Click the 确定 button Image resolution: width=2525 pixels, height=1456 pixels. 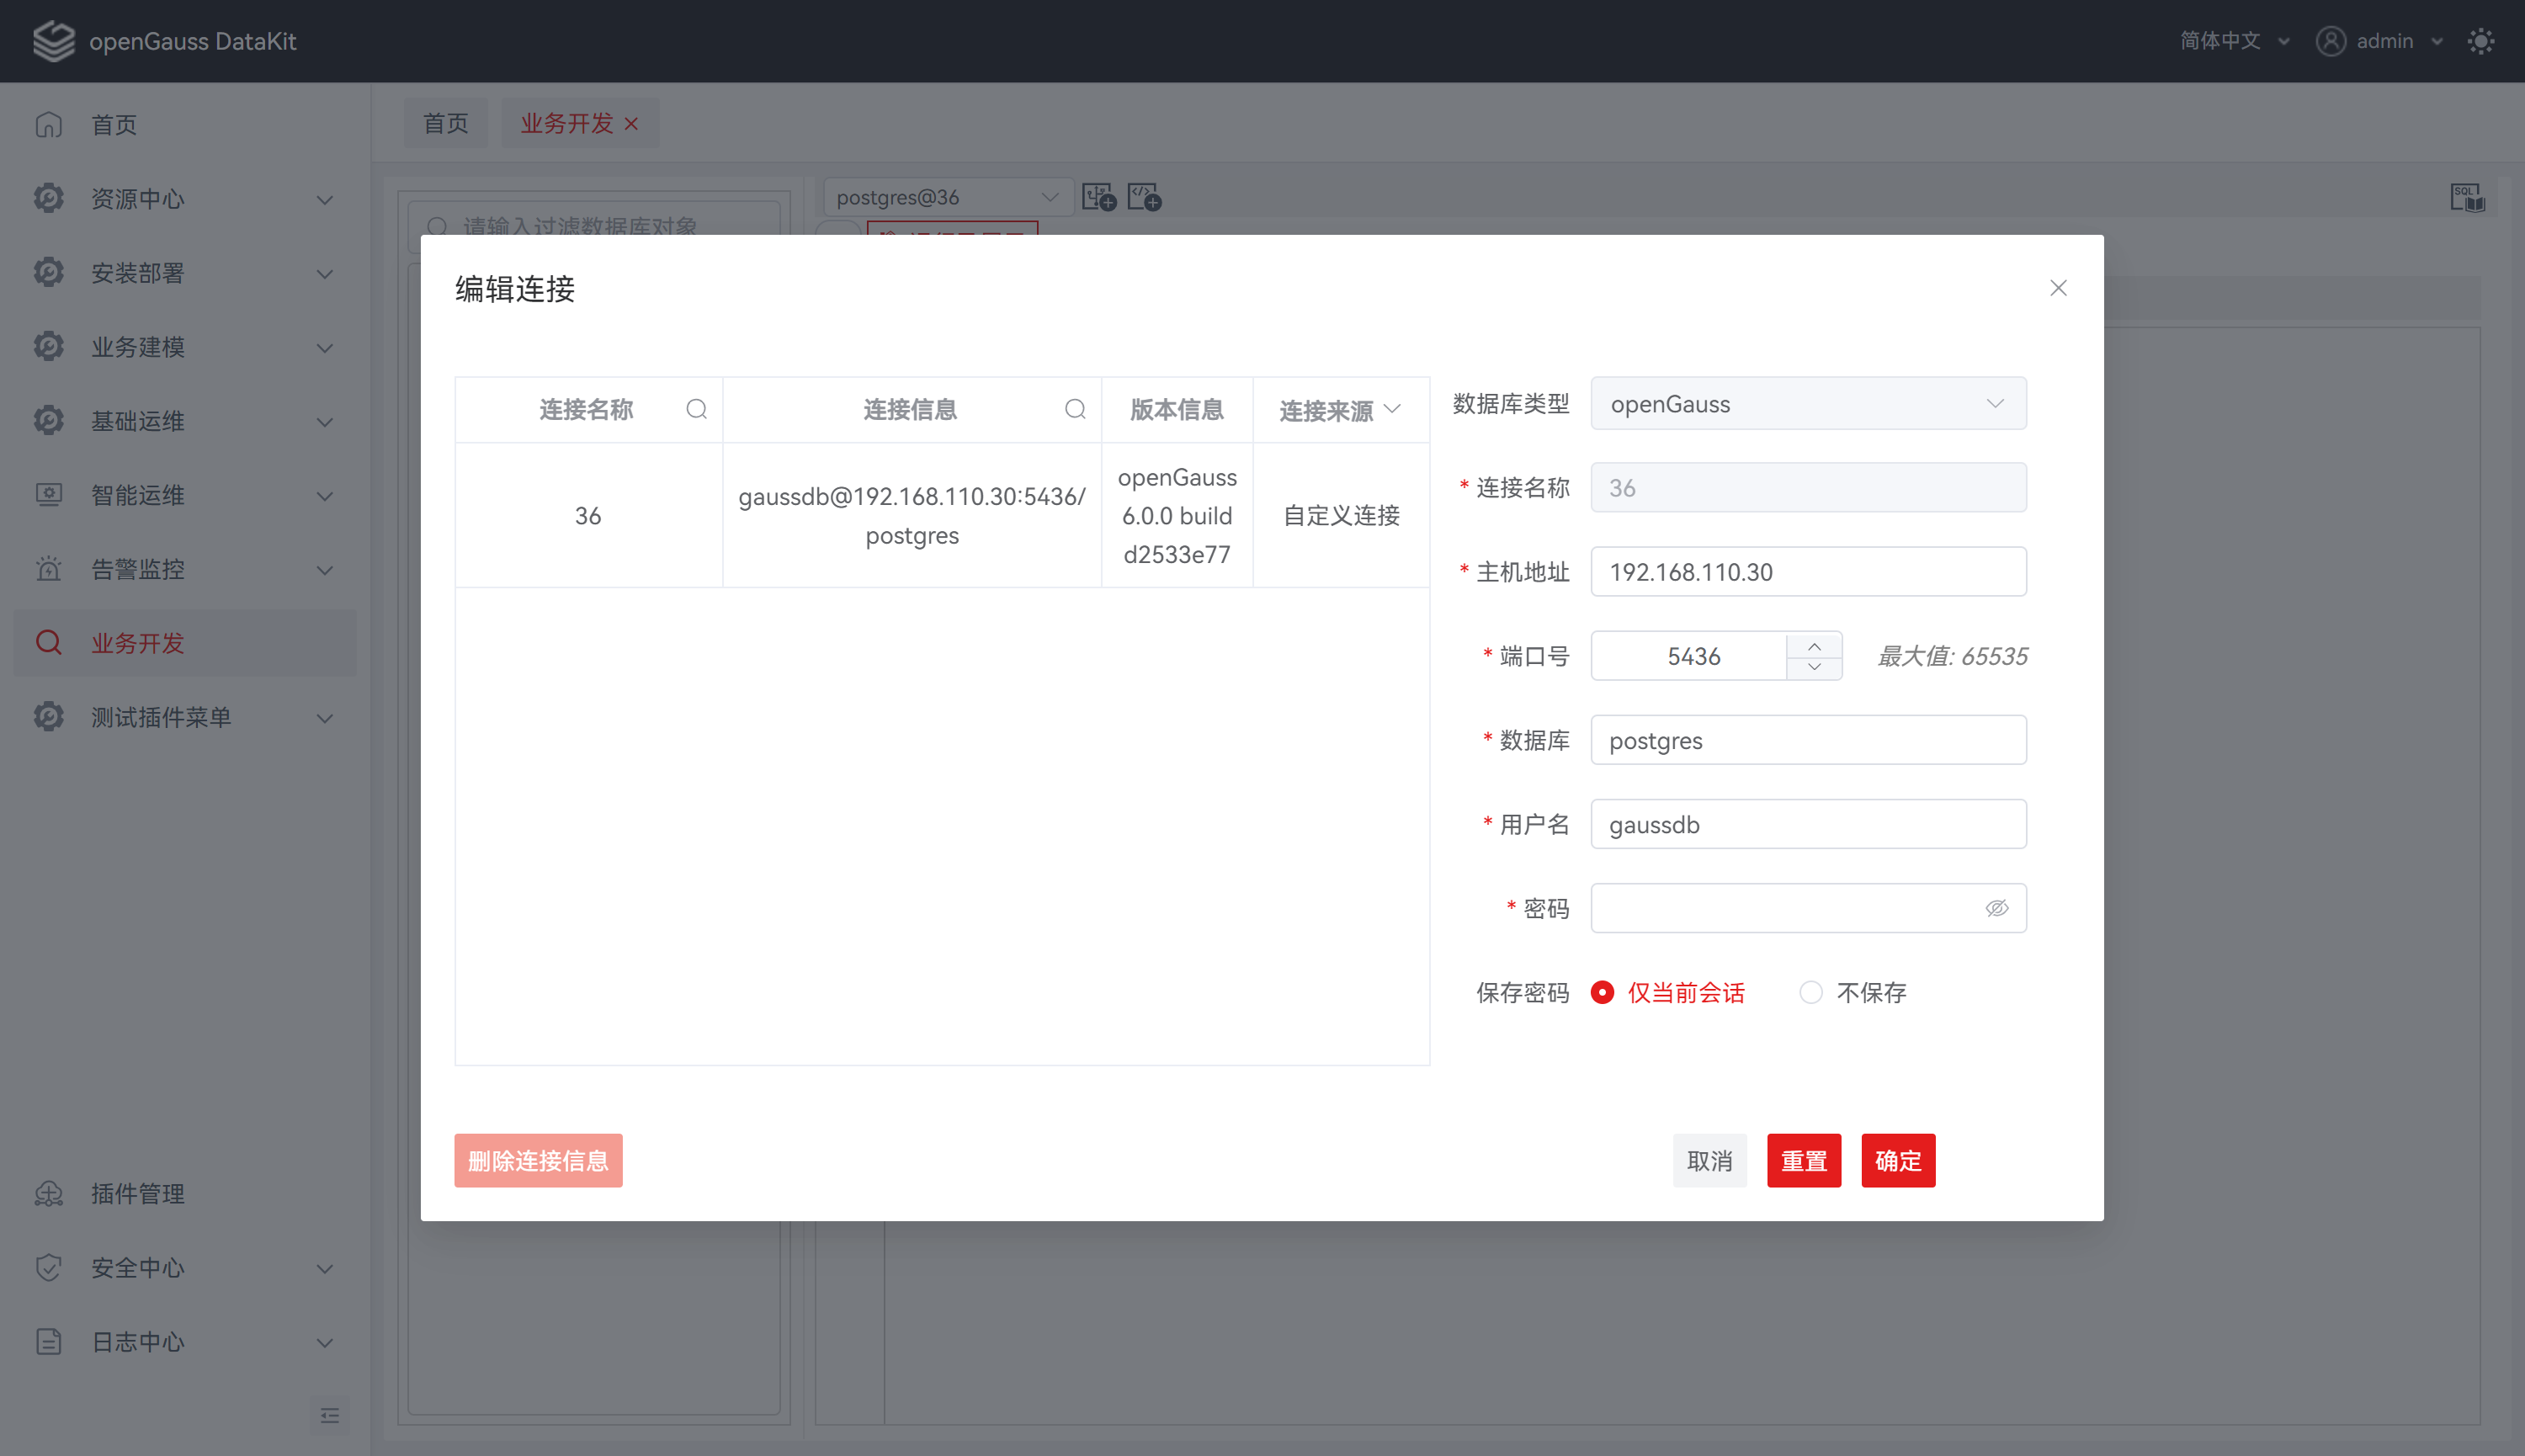tap(1897, 1160)
